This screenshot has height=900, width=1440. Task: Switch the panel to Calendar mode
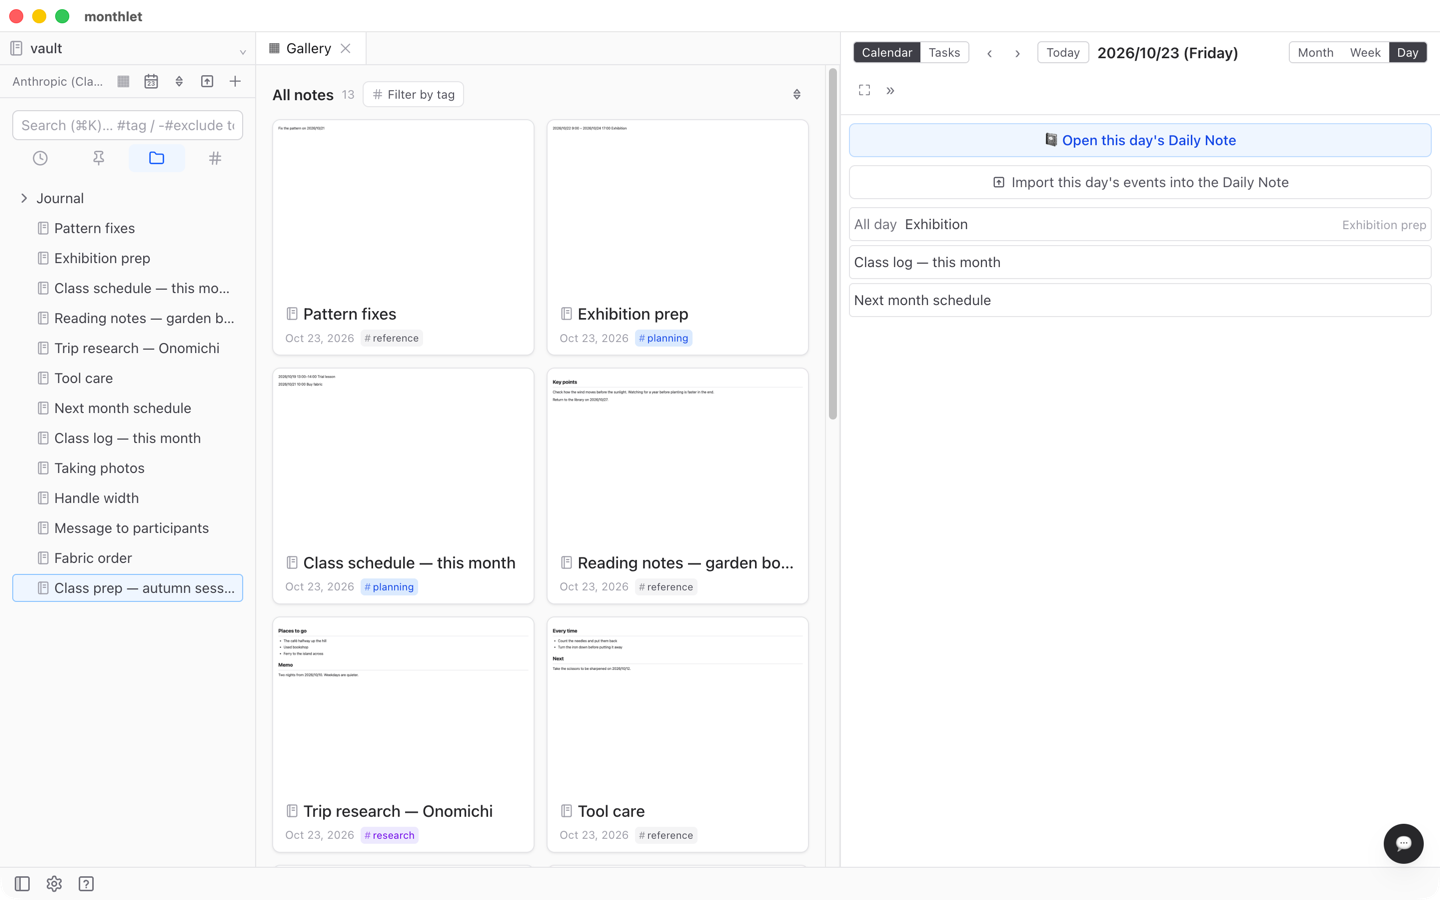(x=887, y=52)
